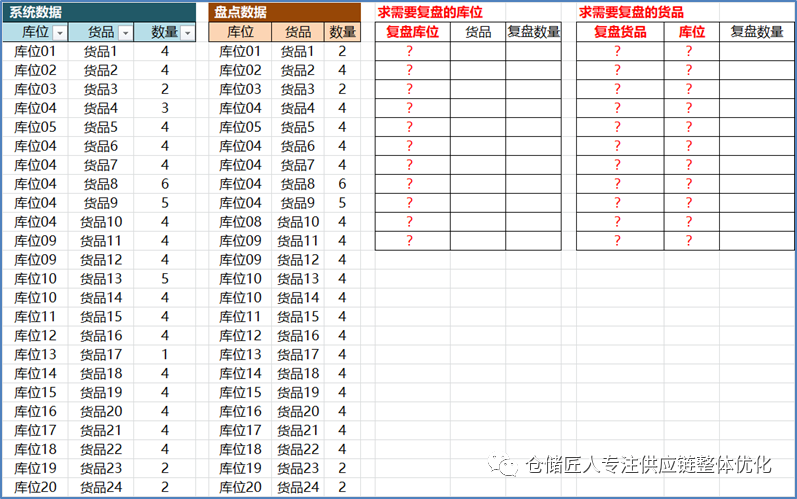Select the 复盘货品 column header
797x499 pixels.
click(x=620, y=32)
